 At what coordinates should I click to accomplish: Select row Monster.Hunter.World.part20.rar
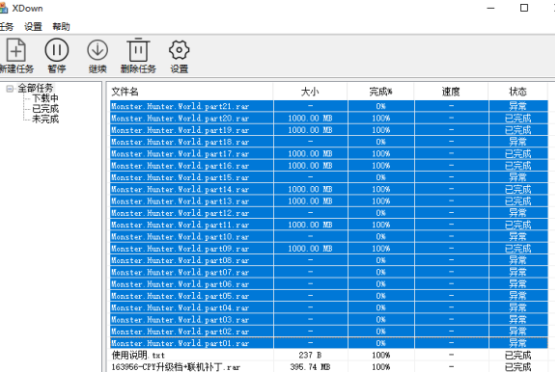329,118
